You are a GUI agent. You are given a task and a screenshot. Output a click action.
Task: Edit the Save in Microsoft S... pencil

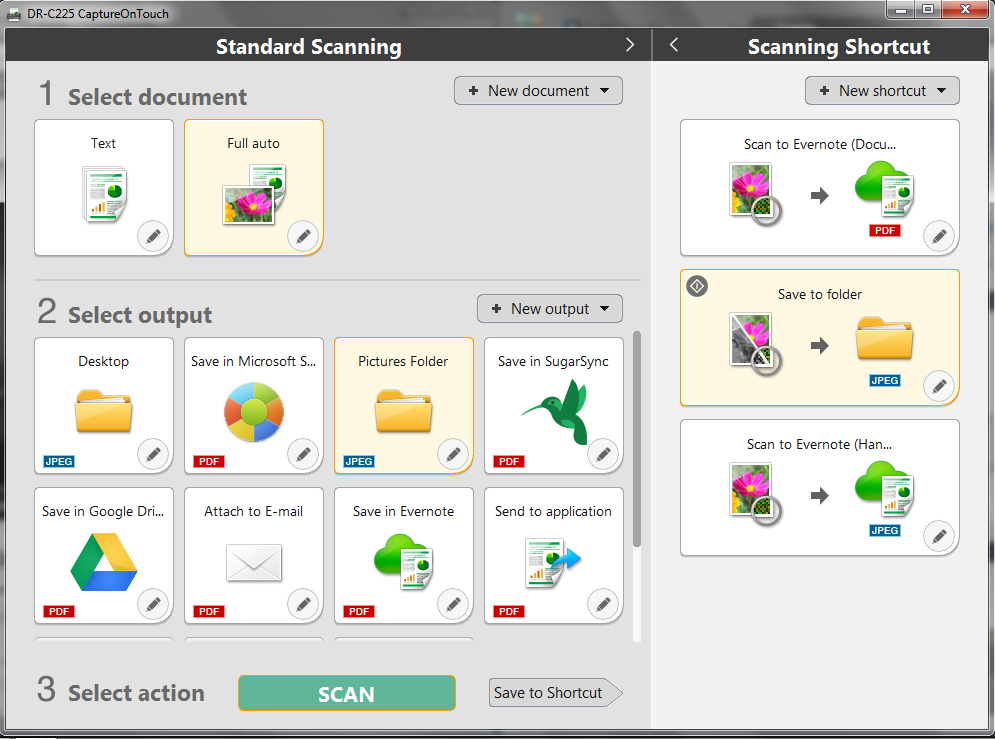[303, 454]
